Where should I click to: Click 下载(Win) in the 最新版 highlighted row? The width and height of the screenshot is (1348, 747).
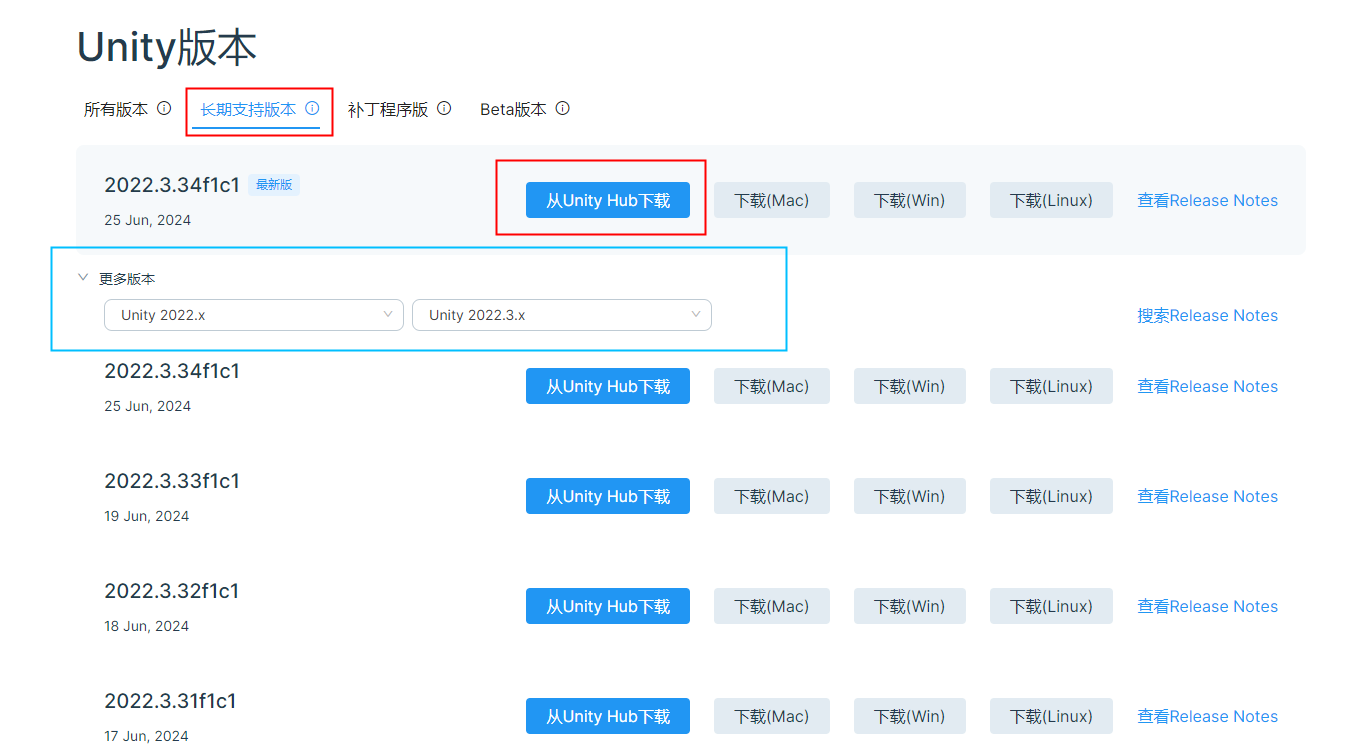(x=910, y=200)
